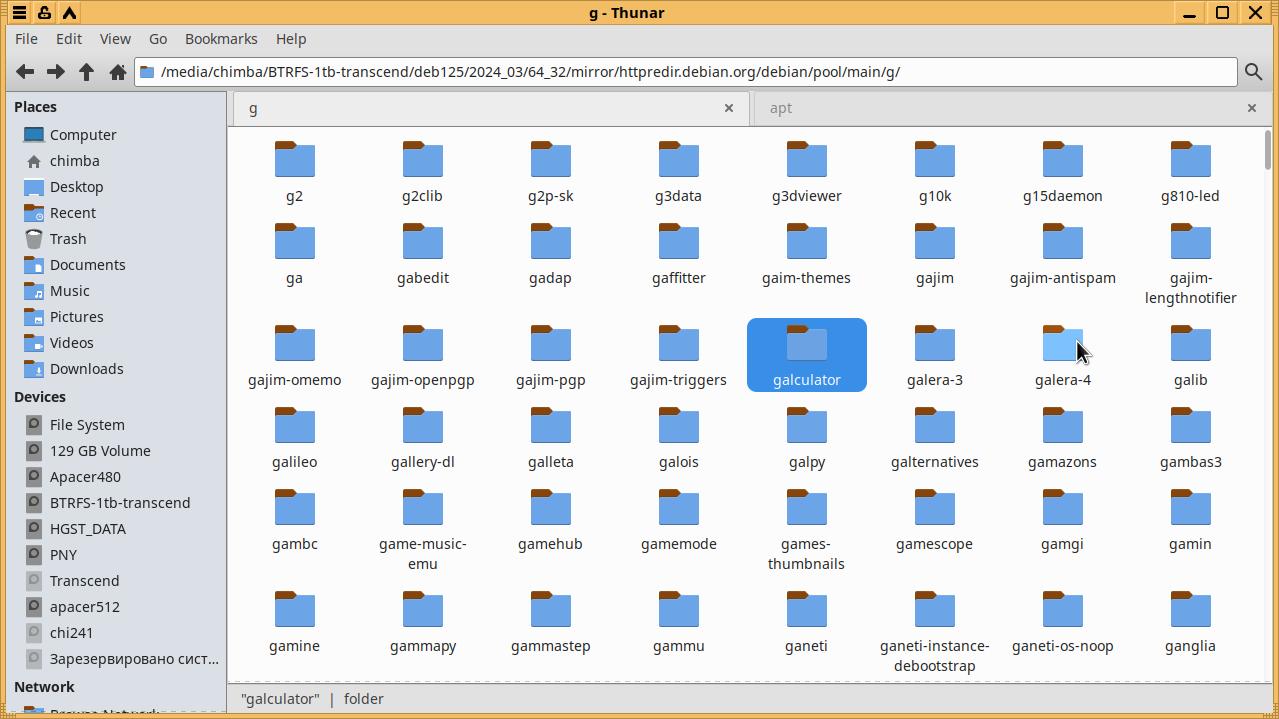This screenshot has width=1279, height=719.
Task: Select the gammastep folder icon
Action: [551, 610]
